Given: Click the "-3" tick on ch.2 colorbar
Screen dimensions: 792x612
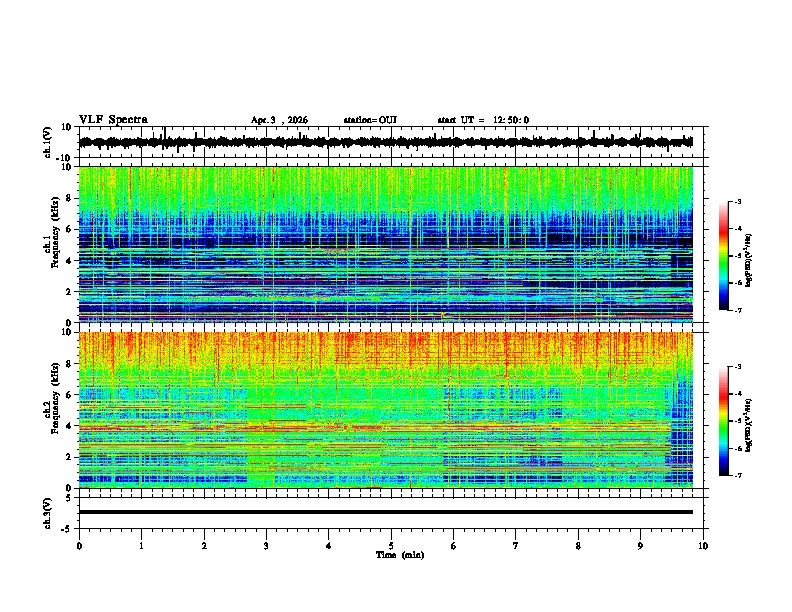Looking at the screenshot, I should click(738, 367).
